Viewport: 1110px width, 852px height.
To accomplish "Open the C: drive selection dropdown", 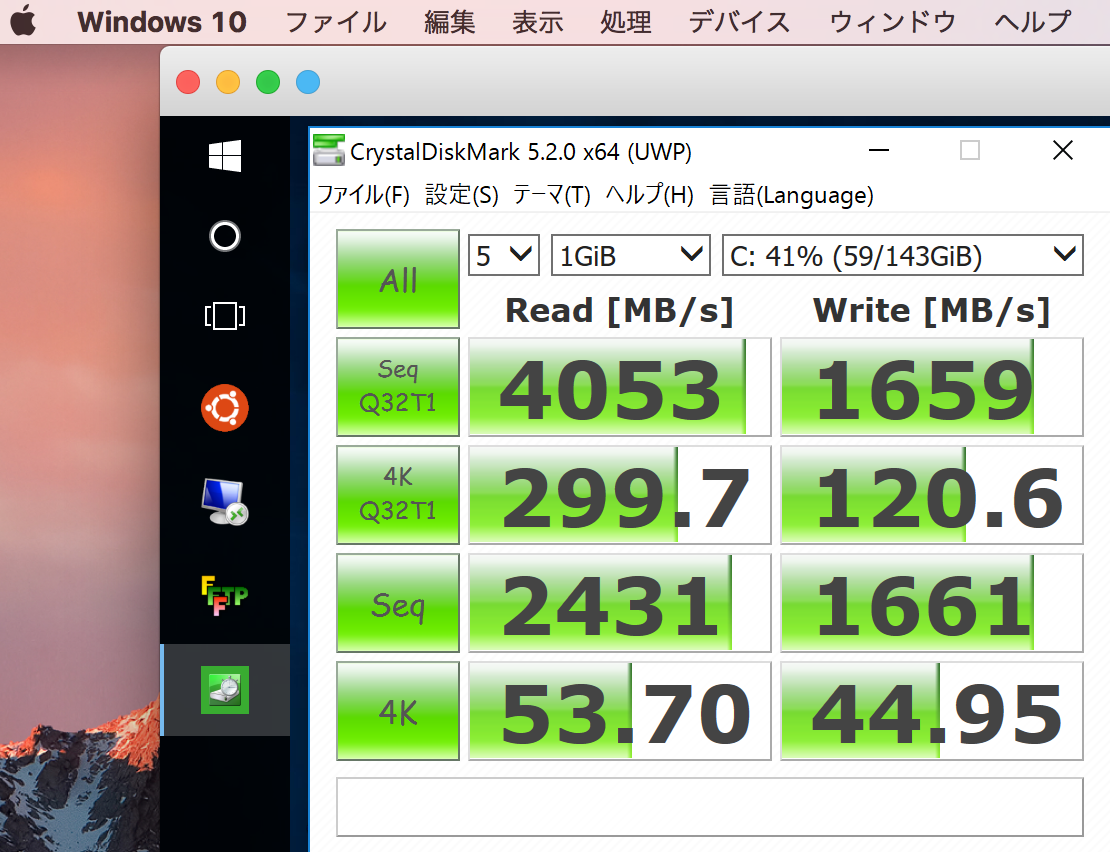I will tap(903, 255).
